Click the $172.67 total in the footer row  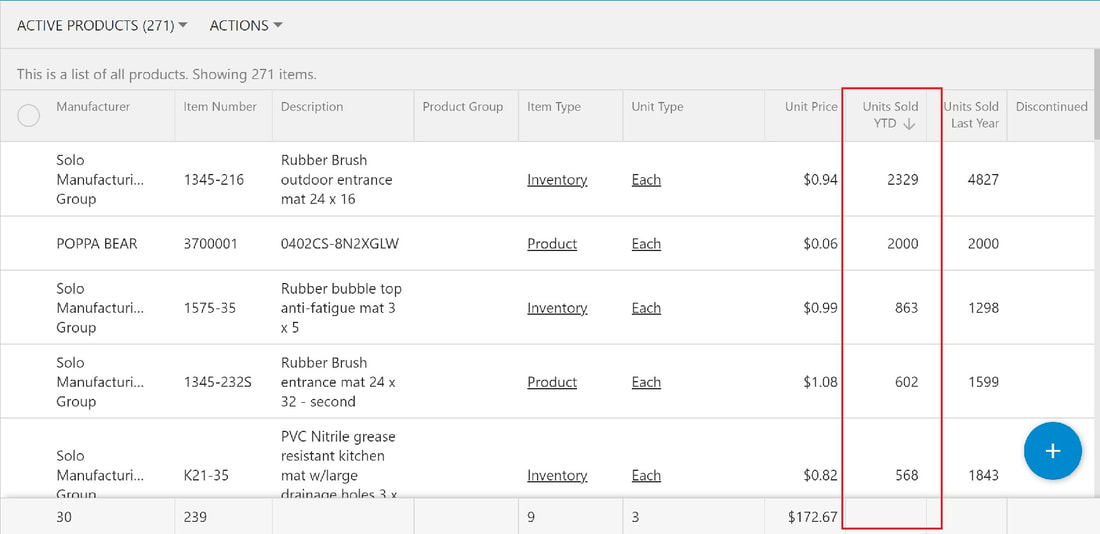coord(812,517)
